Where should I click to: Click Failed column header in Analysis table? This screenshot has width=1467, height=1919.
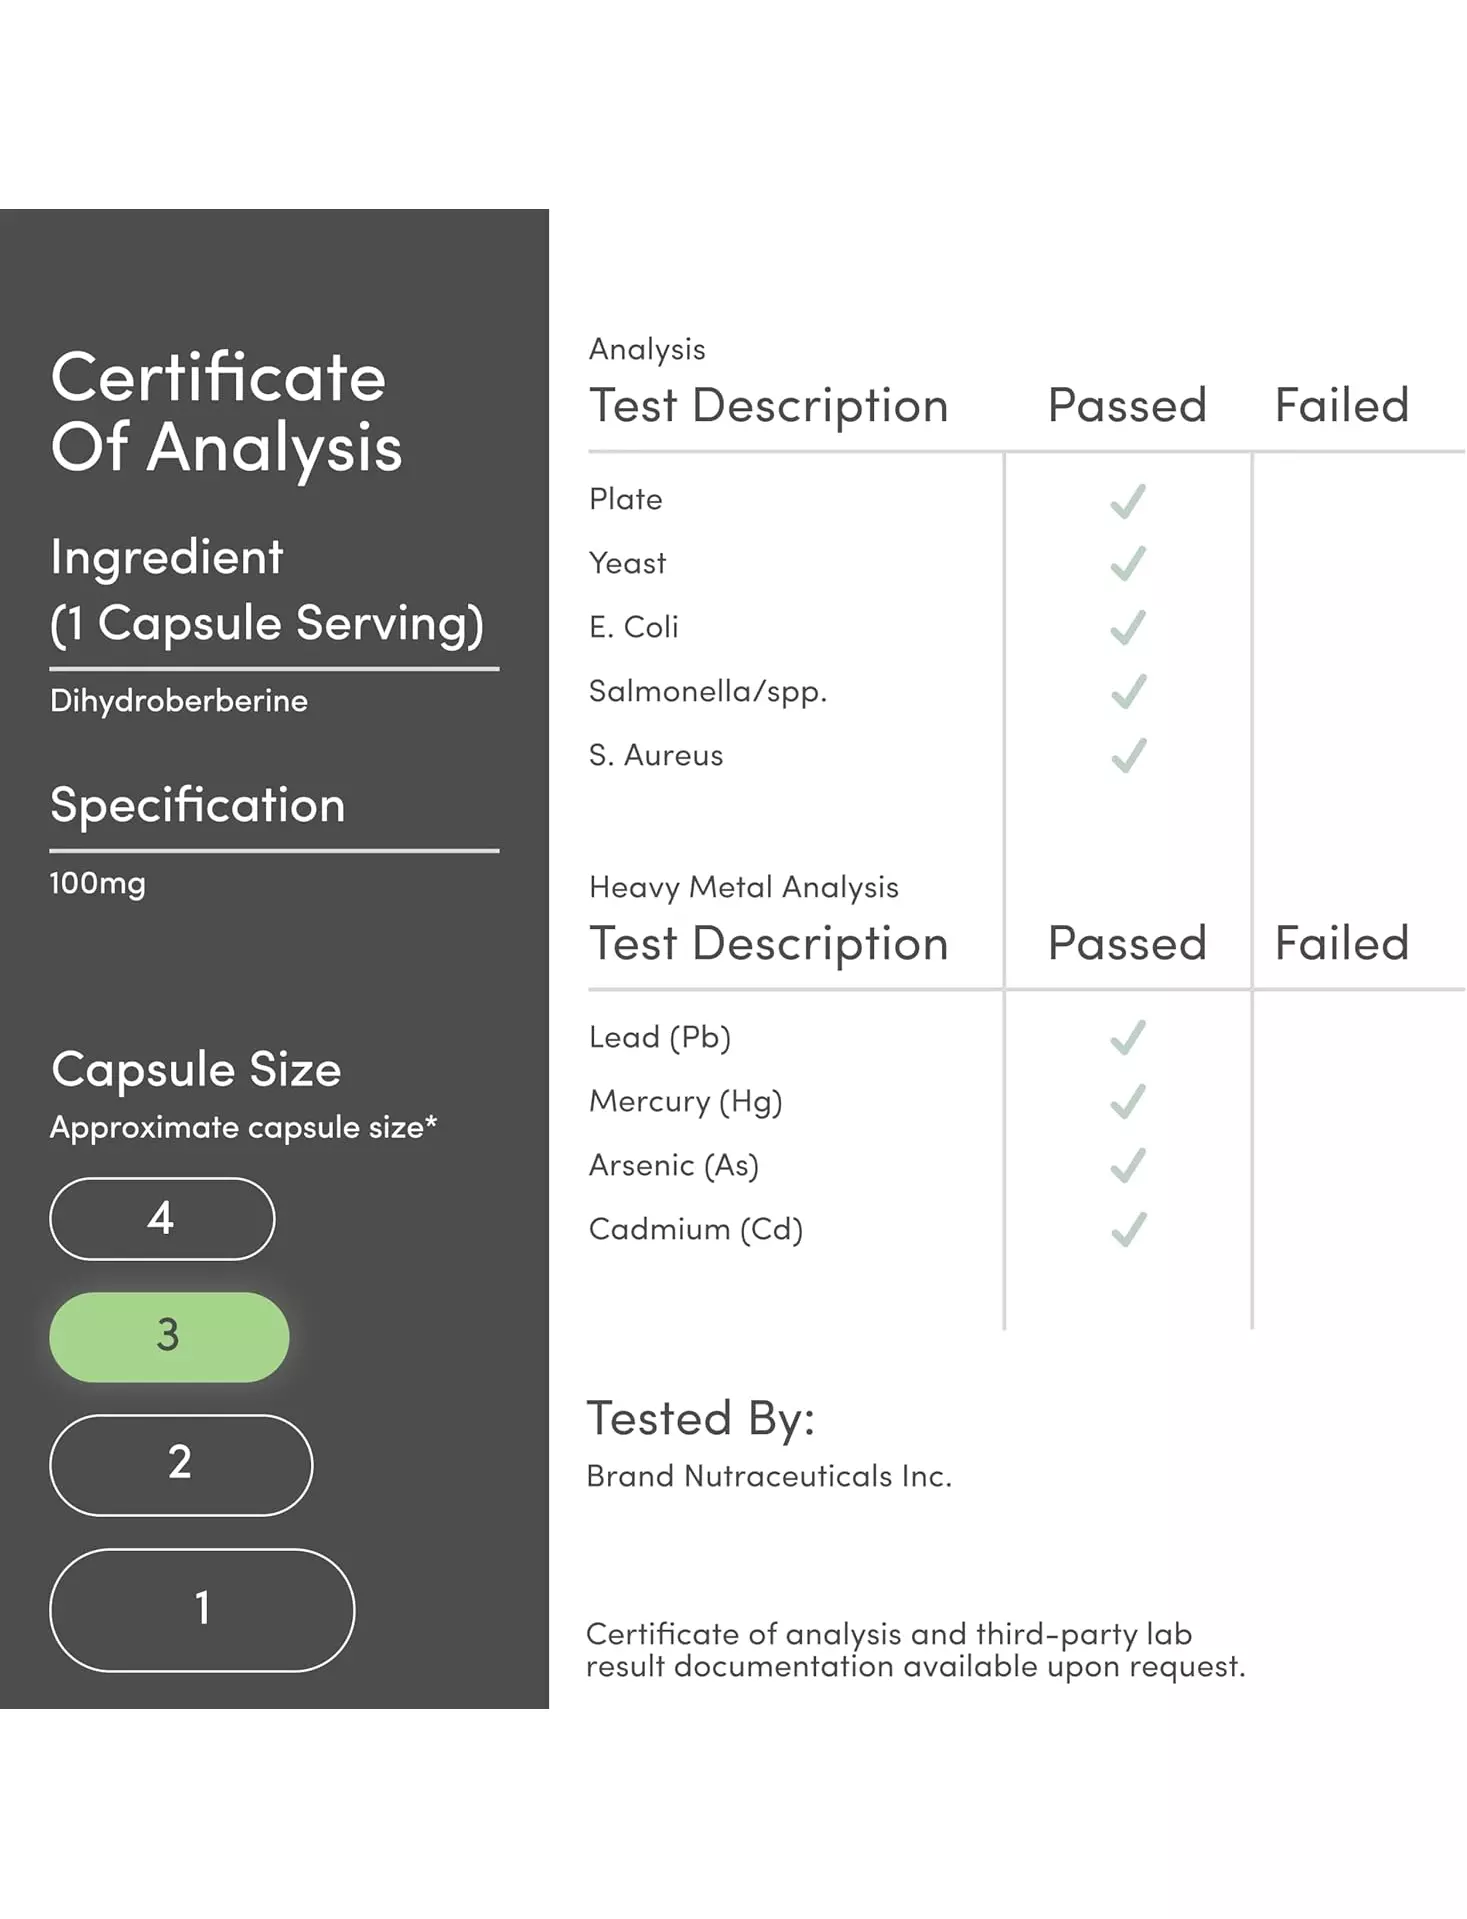tap(1342, 406)
